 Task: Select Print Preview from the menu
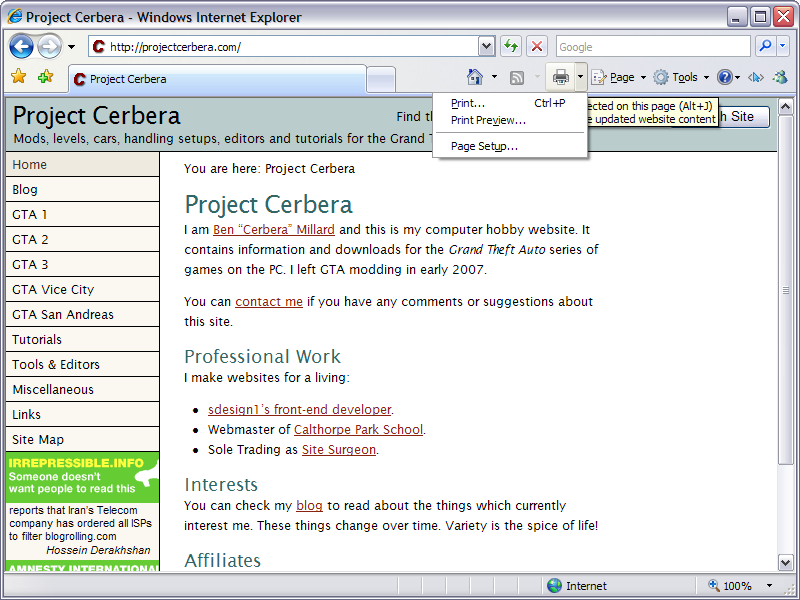488,120
